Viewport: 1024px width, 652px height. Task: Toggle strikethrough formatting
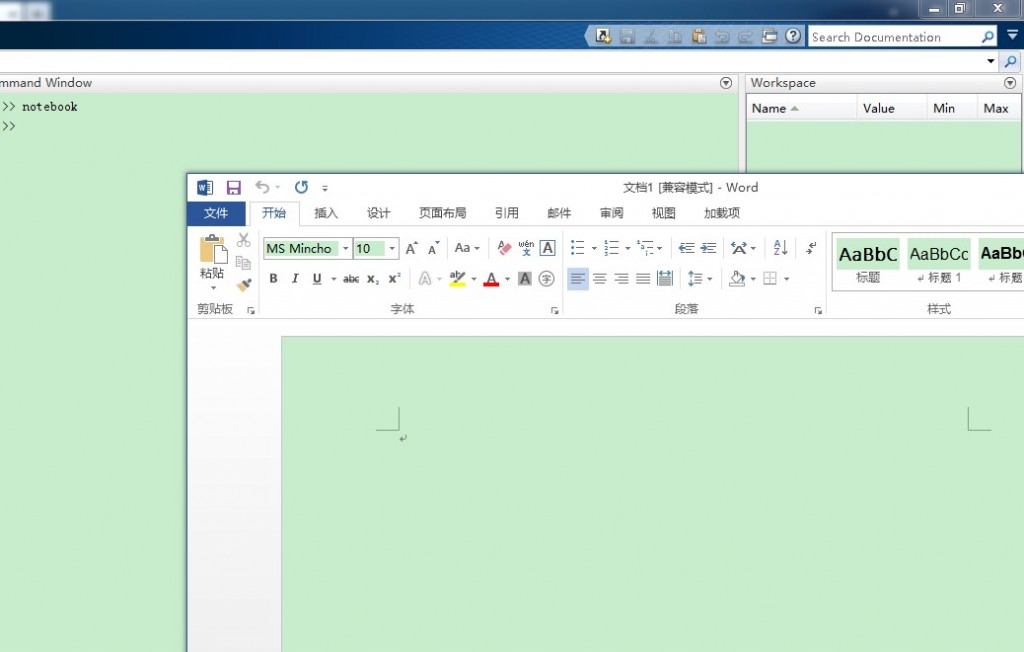pos(351,279)
